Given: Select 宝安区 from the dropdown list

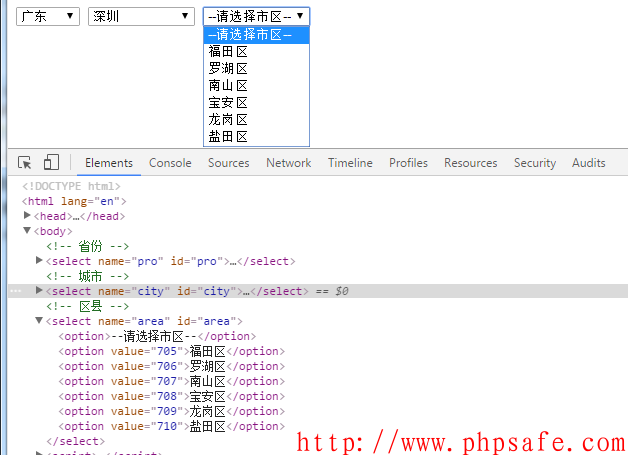Looking at the screenshot, I should [256, 103].
